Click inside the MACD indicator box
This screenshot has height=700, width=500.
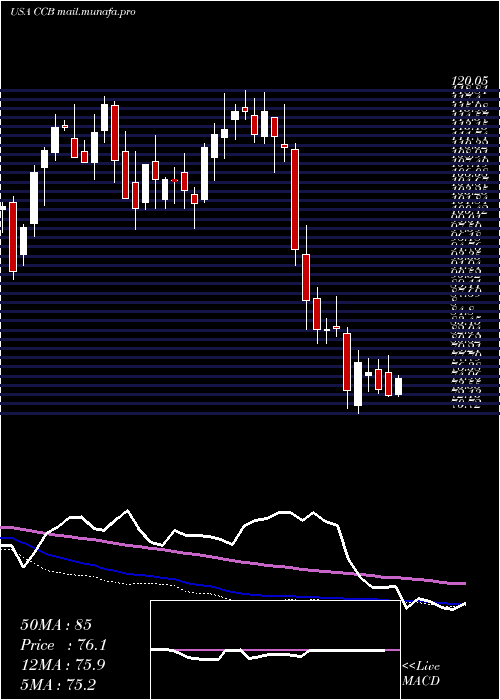click(x=275, y=650)
